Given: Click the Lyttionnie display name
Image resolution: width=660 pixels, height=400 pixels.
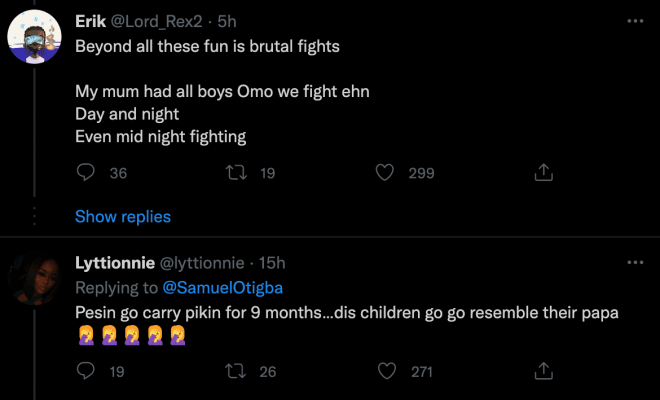Looking at the screenshot, I should click(115, 263).
